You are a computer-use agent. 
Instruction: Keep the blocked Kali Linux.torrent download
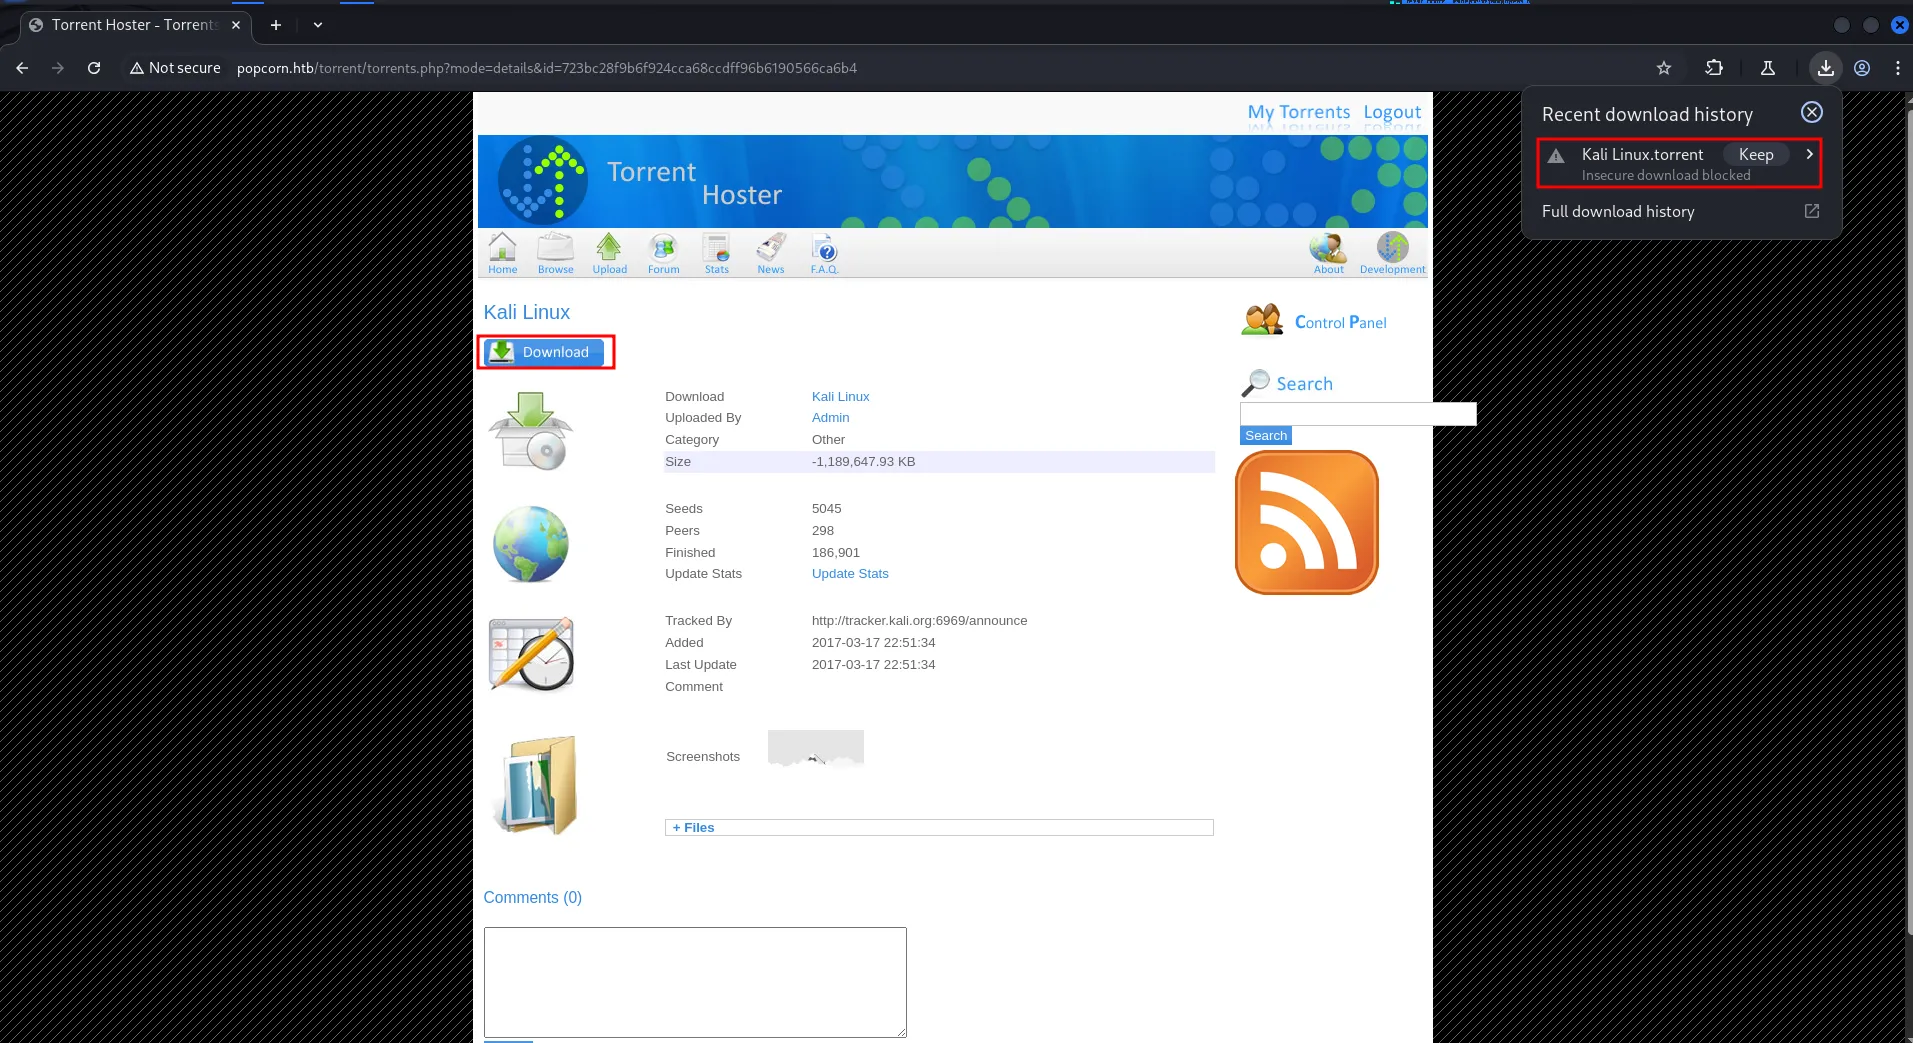click(1756, 154)
